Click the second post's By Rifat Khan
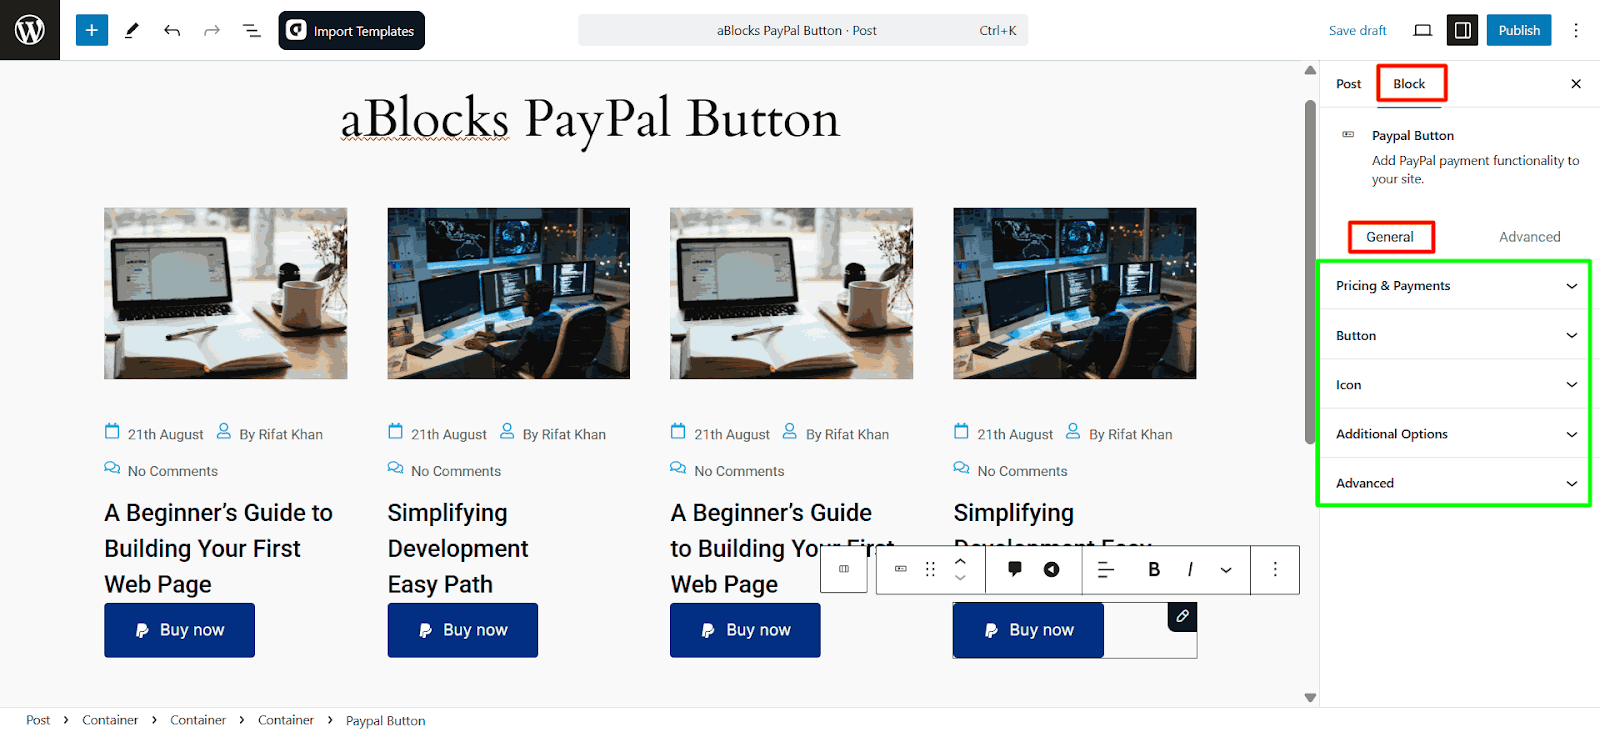1600x732 pixels. [564, 434]
